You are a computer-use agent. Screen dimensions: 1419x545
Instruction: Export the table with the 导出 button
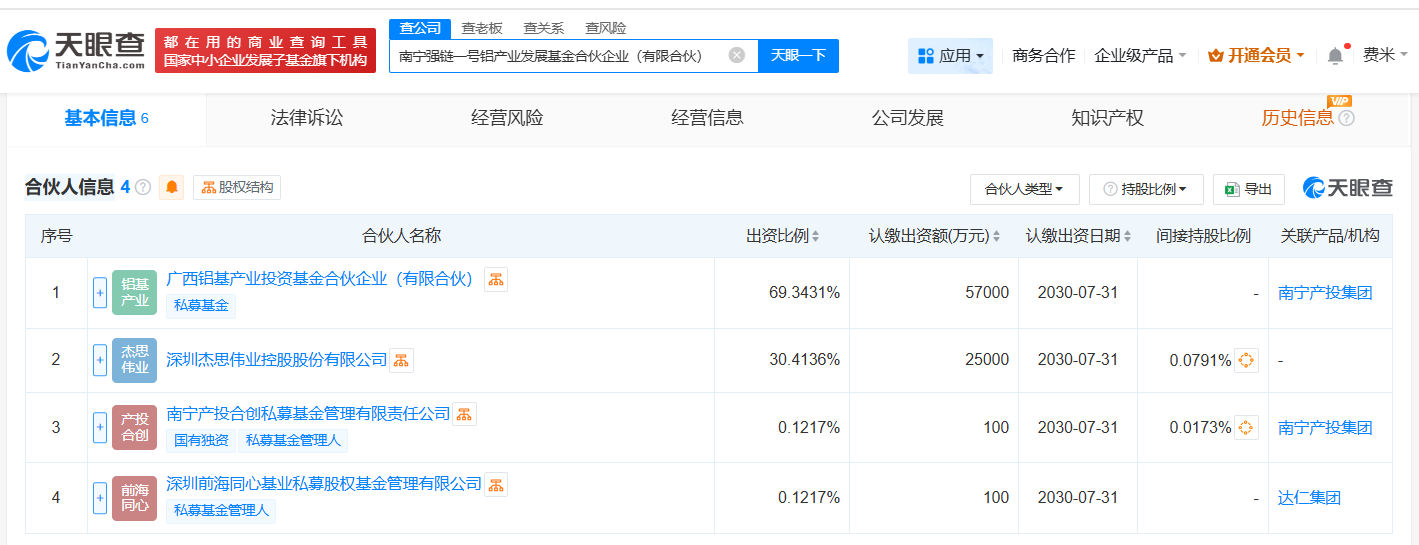[x=1248, y=189]
